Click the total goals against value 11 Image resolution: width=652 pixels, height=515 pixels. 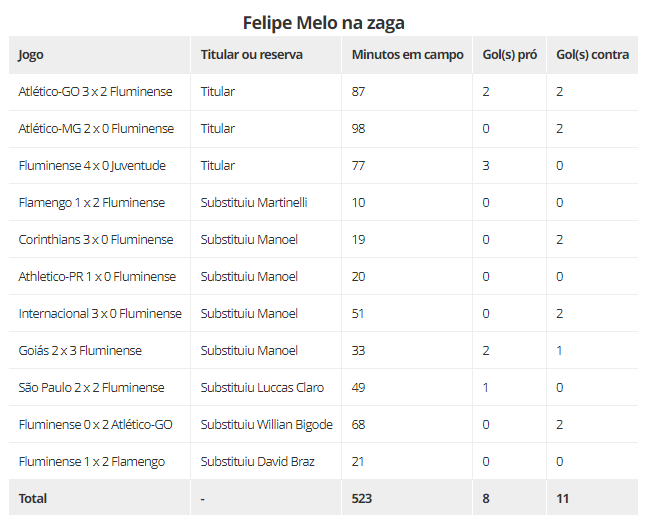pyautogui.click(x=562, y=498)
